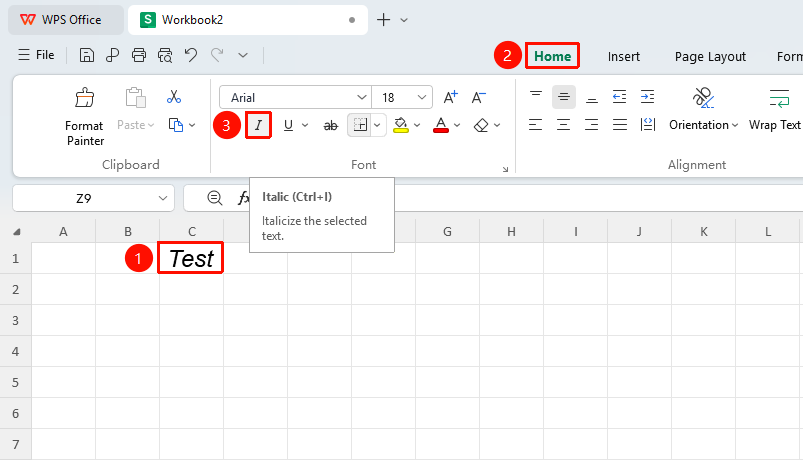Select row 3 header

[x=15, y=321]
